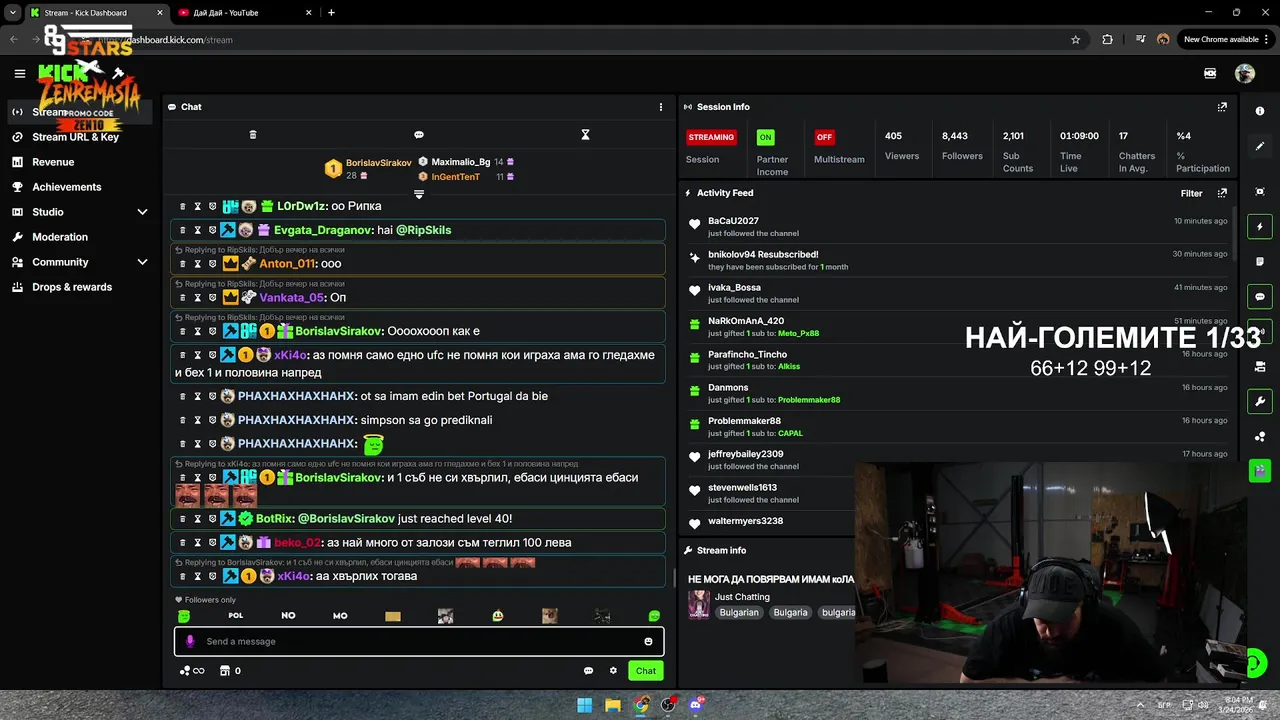Click Maximalio_Bg in the gifter leaderboard

click(460, 162)
